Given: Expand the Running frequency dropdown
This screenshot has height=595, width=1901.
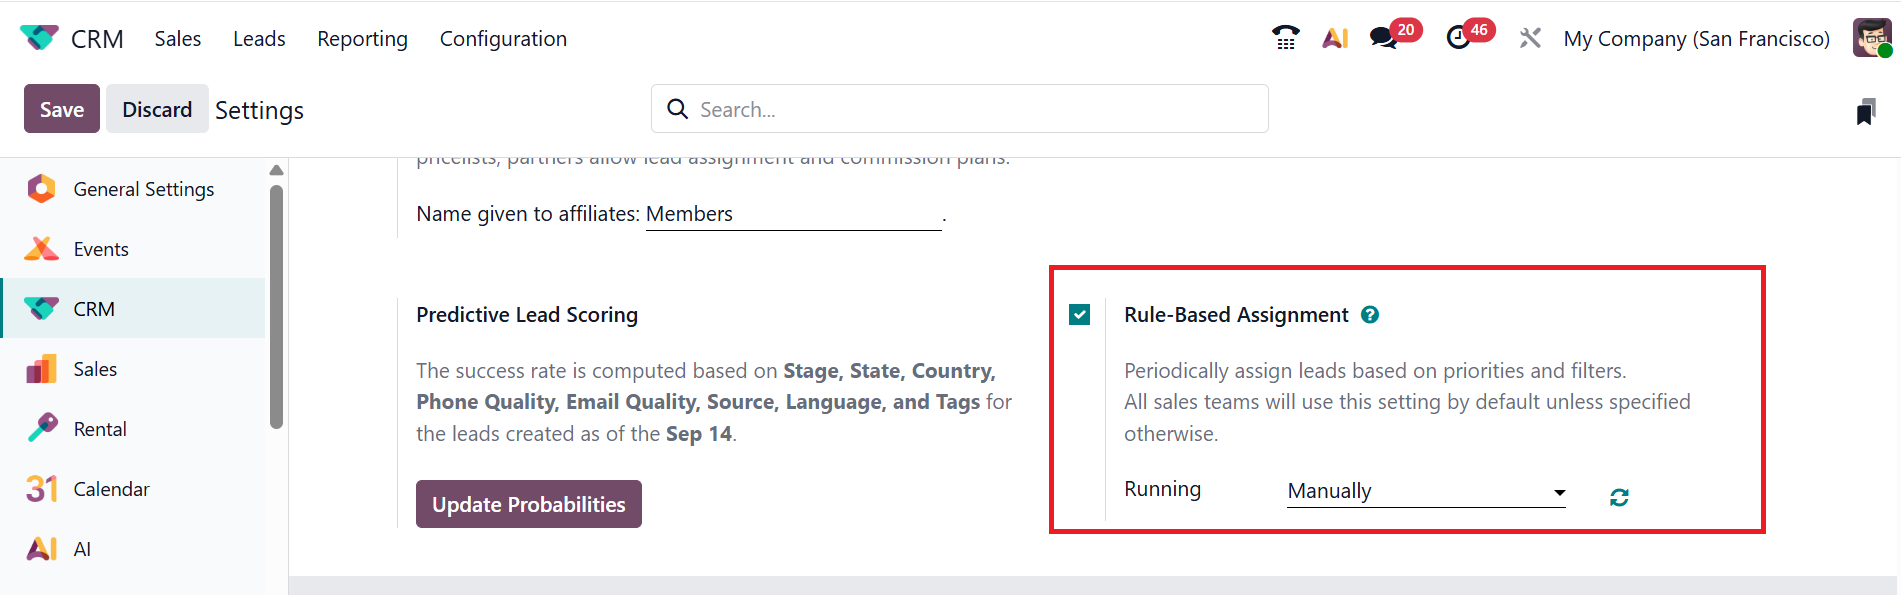Looking at the screenshot, I should 1426,492.
